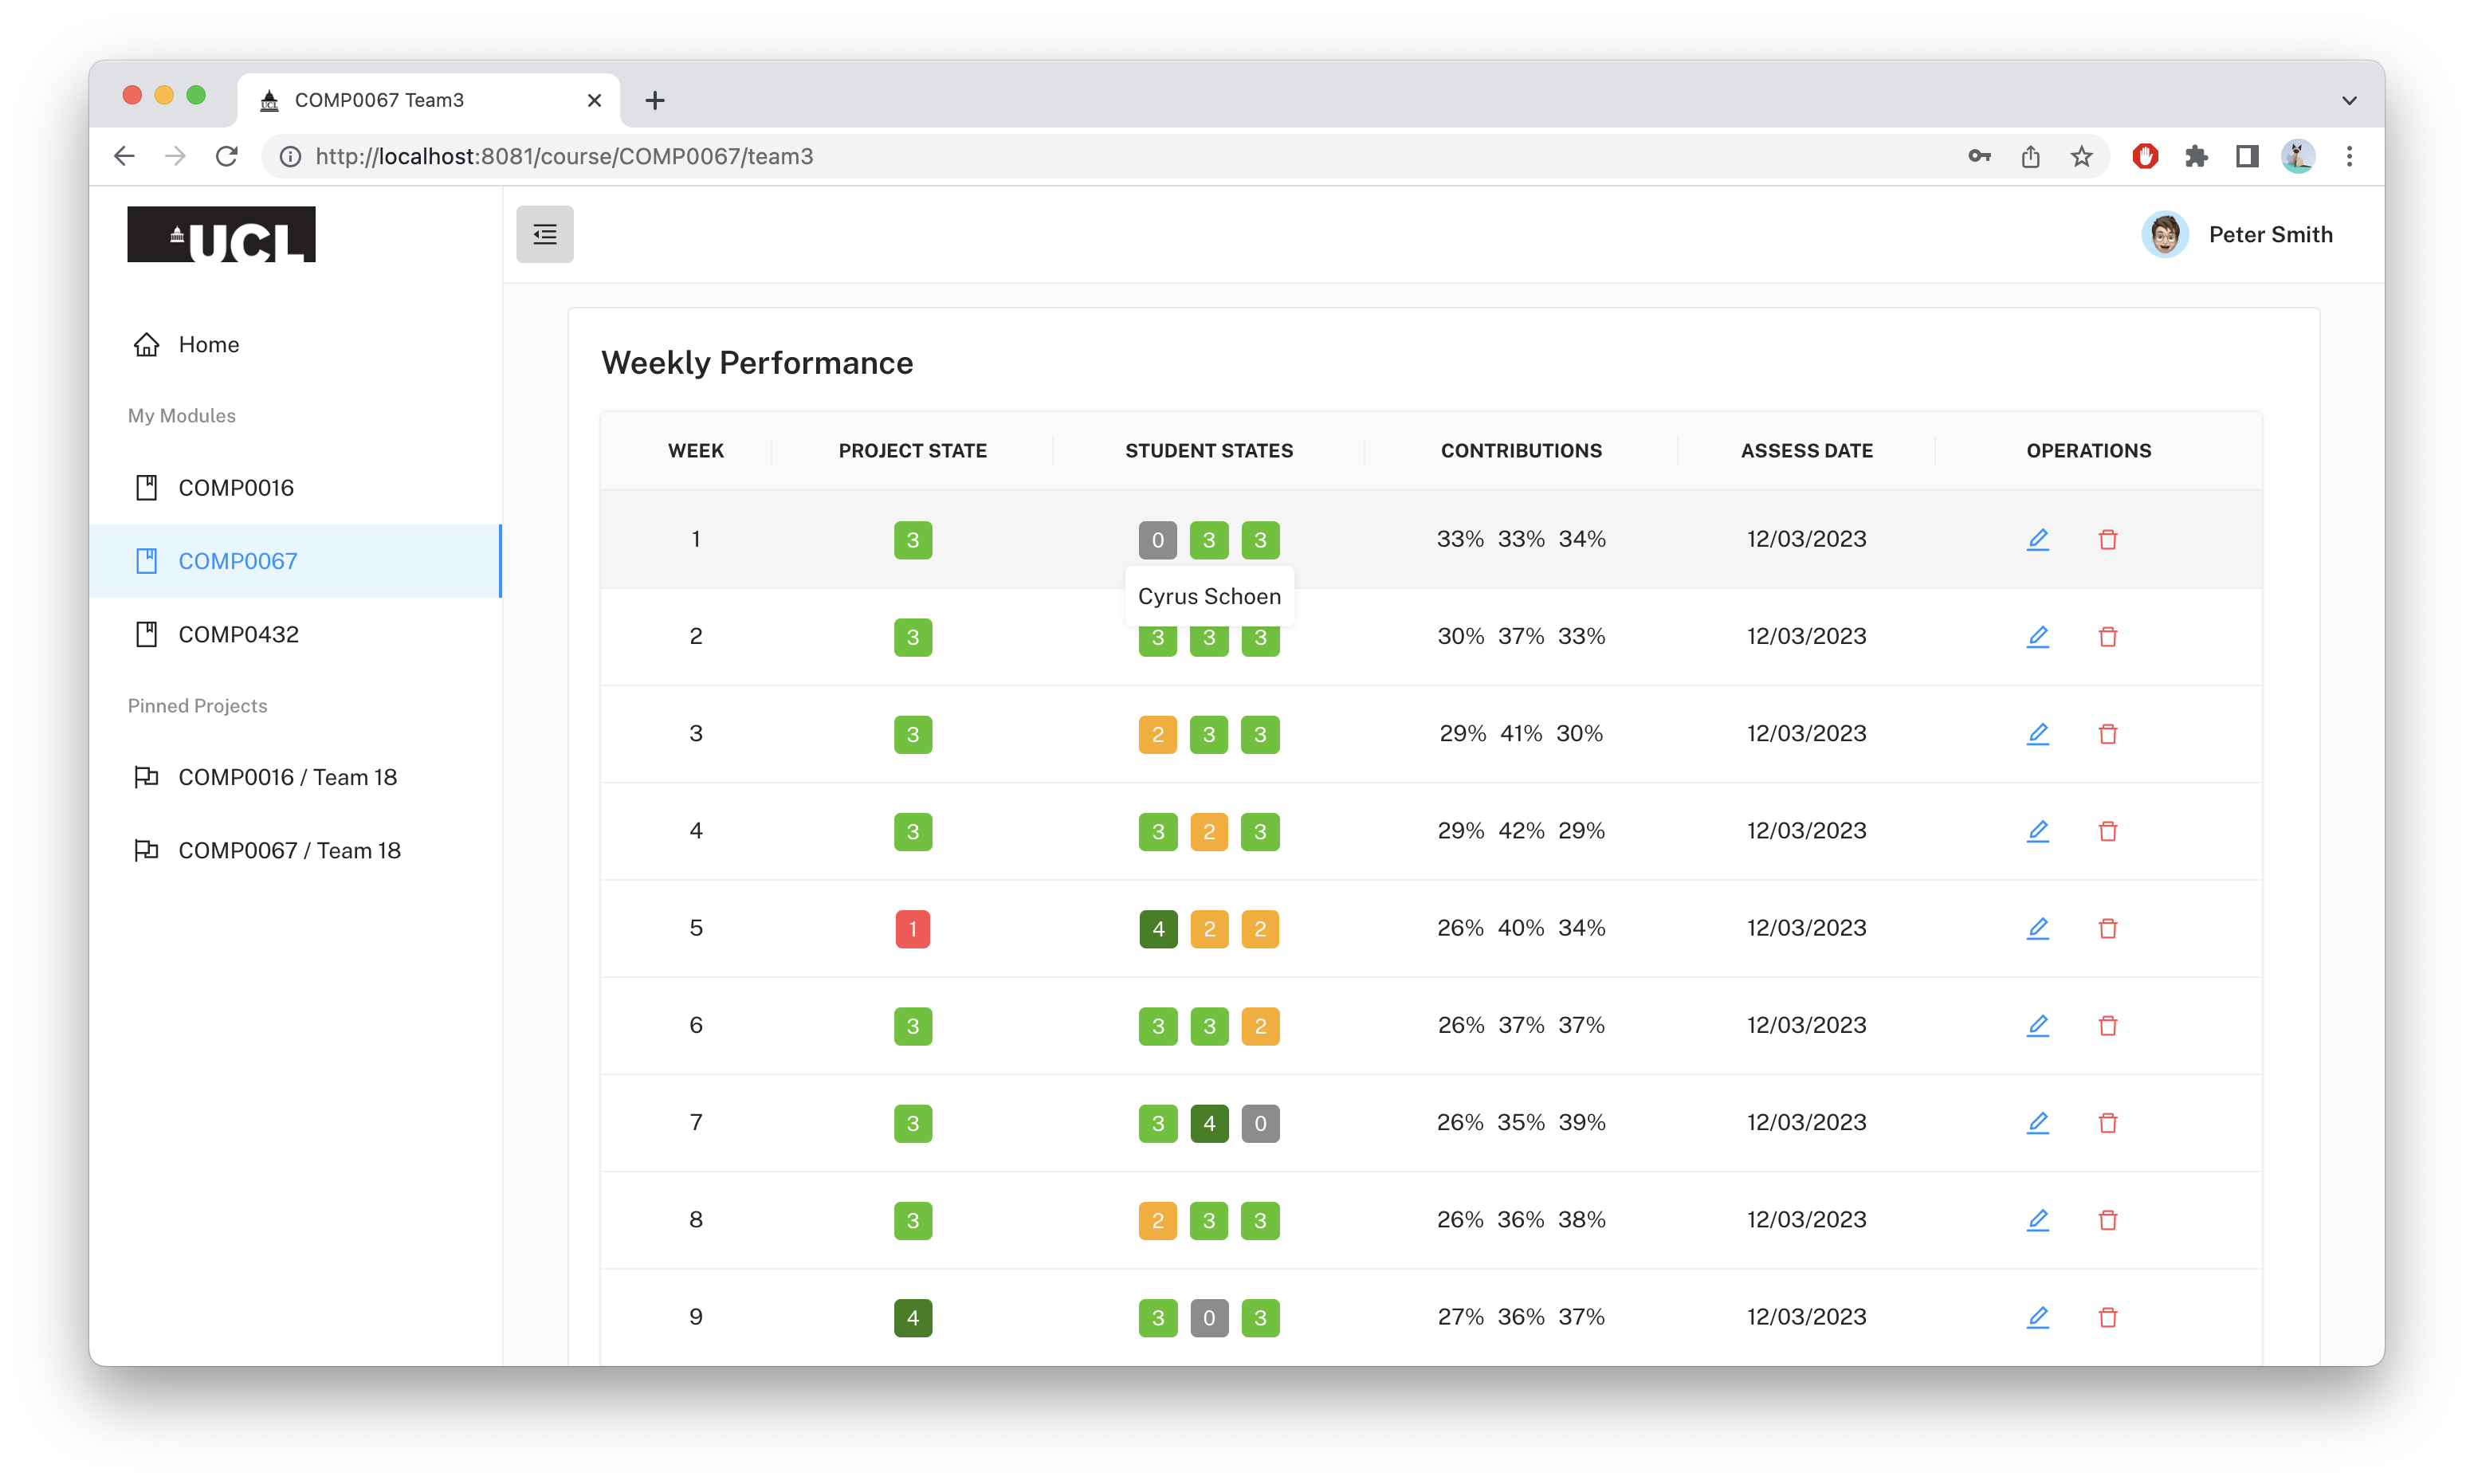Delete the week 1 performance record
Image resolution: width=2474 pixels, height=1484 pixels.
pos(2107,540)
